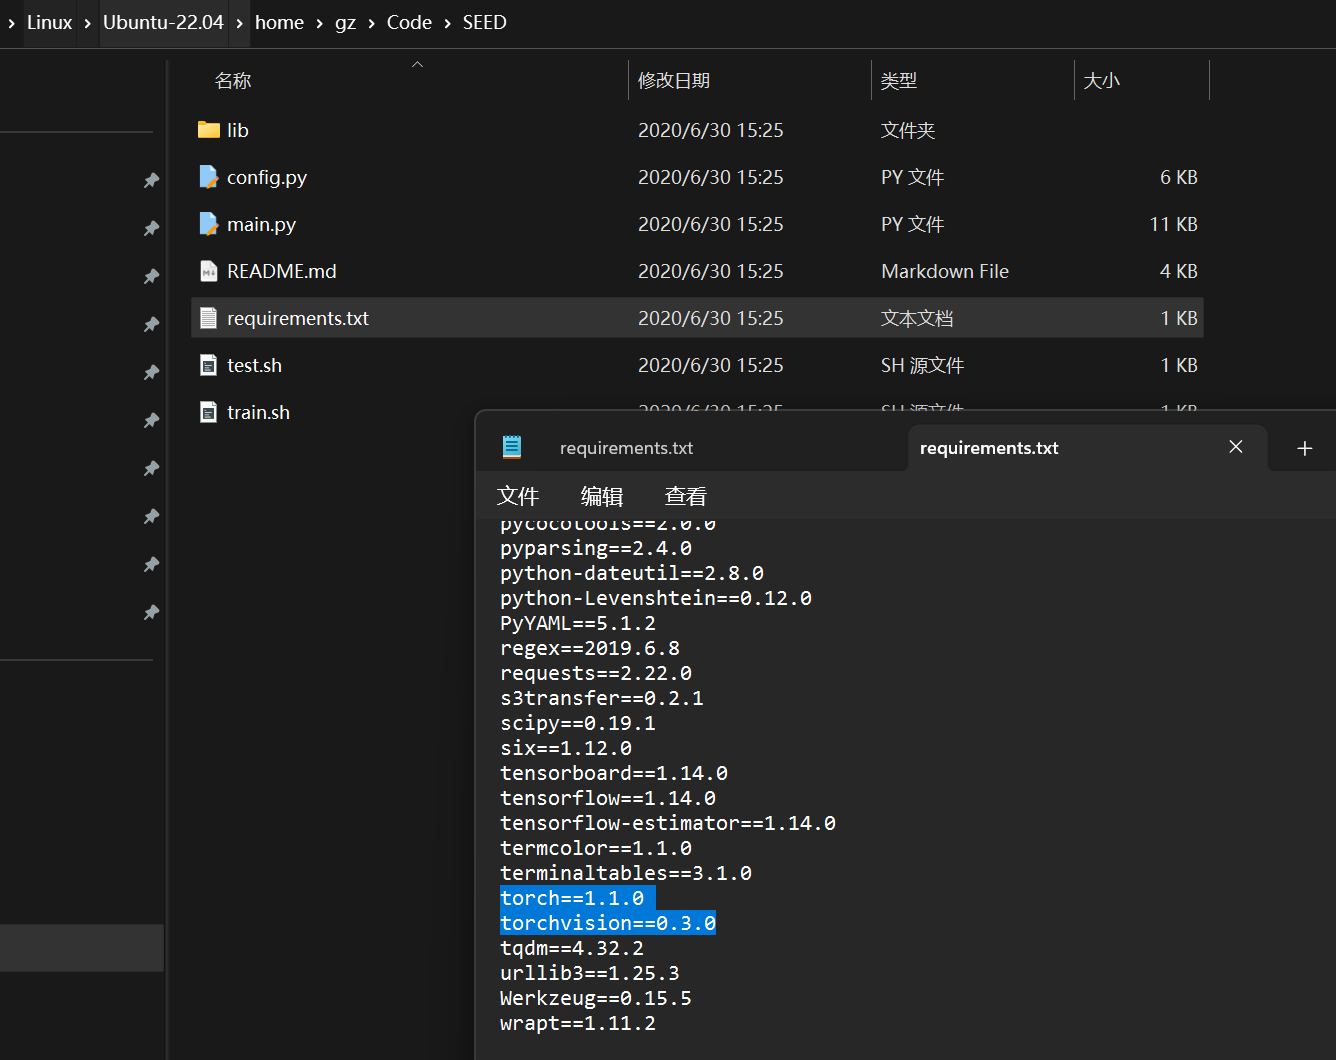Click the pin icon beside the requirements.txt row
1336x1060 pixels.
click(x=151, y=324)
